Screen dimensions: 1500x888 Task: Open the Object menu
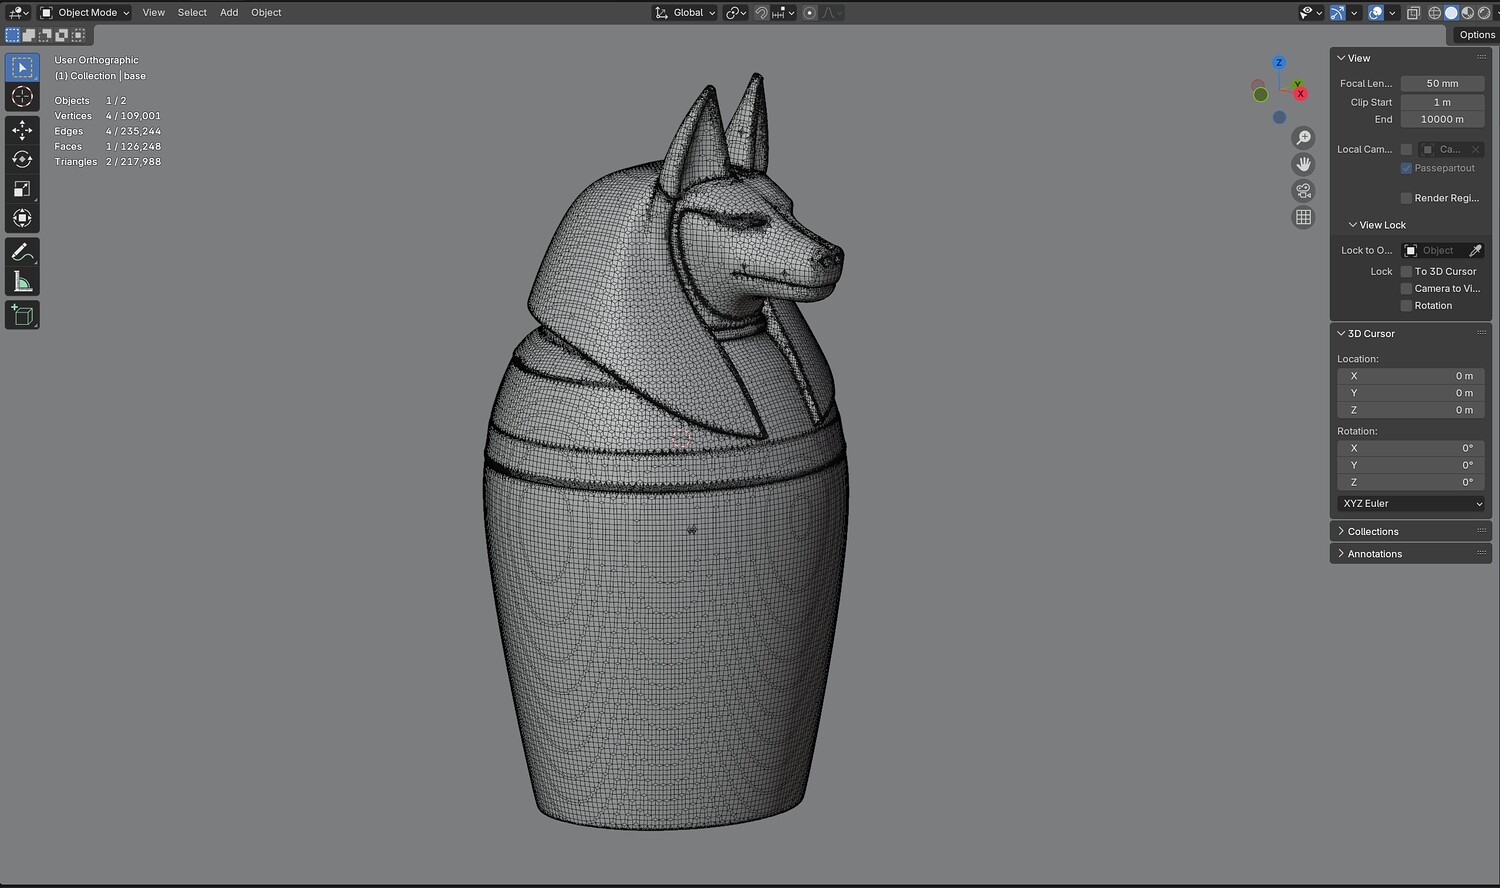coord(266,13)
